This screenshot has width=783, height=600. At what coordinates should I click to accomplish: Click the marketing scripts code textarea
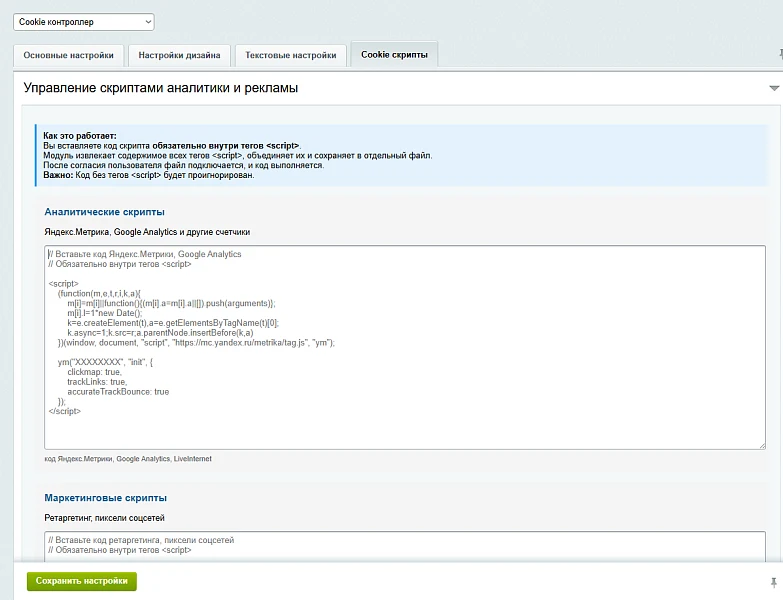click(x=405, y=546)
